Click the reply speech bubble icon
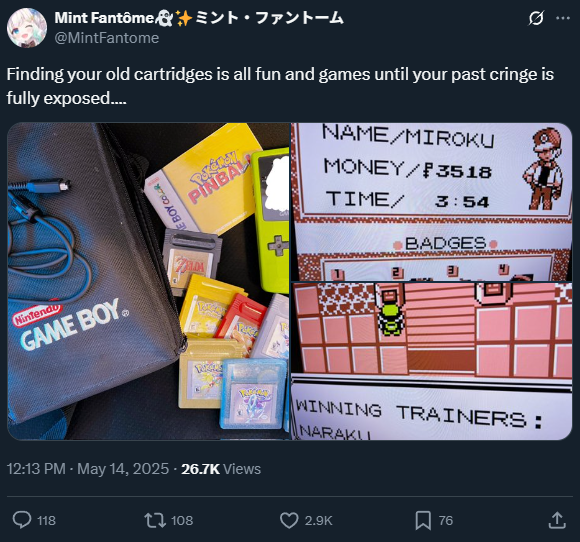580x542 pixels. 22,520
